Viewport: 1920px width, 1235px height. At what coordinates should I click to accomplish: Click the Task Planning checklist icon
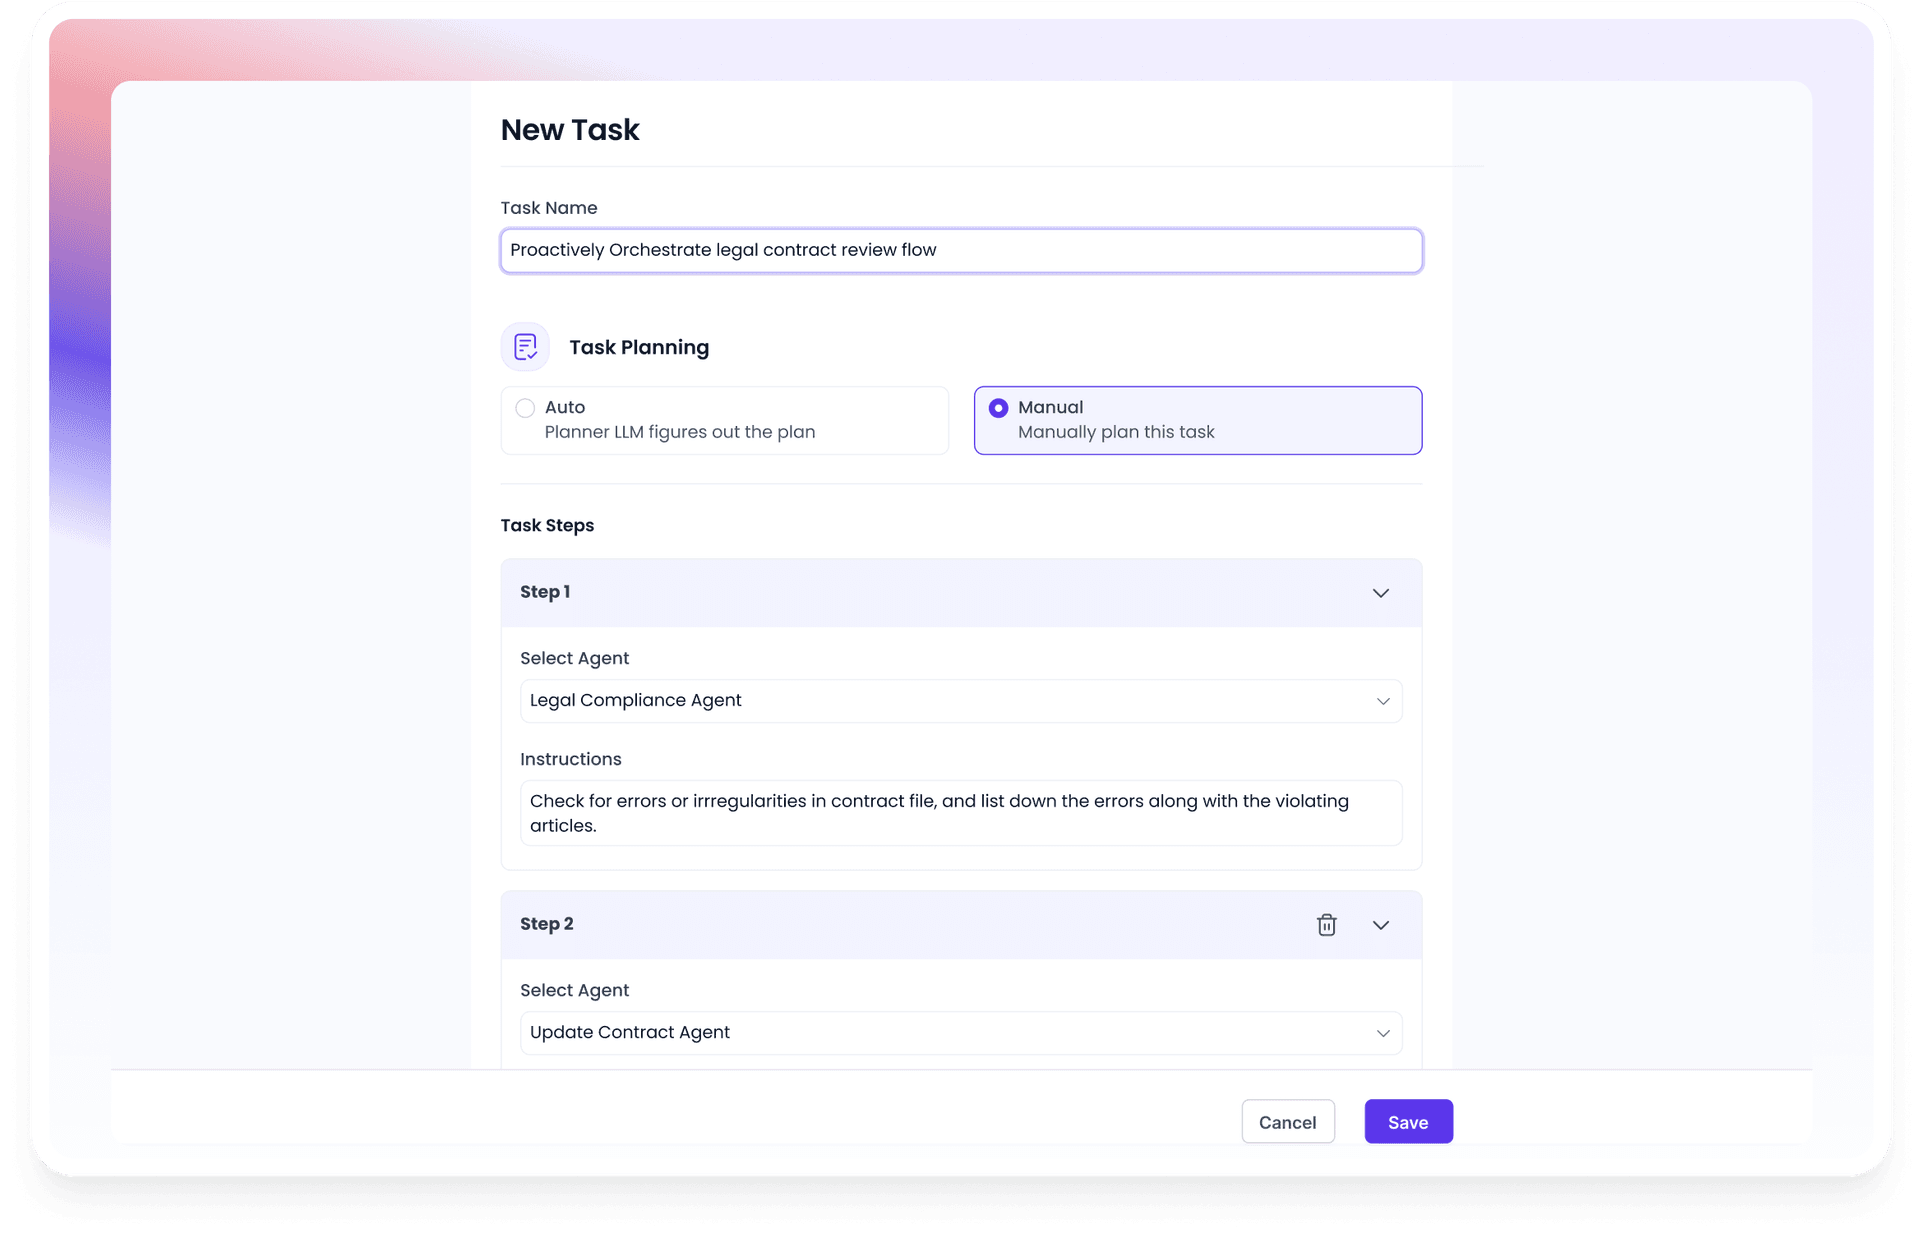coord(525,347)
